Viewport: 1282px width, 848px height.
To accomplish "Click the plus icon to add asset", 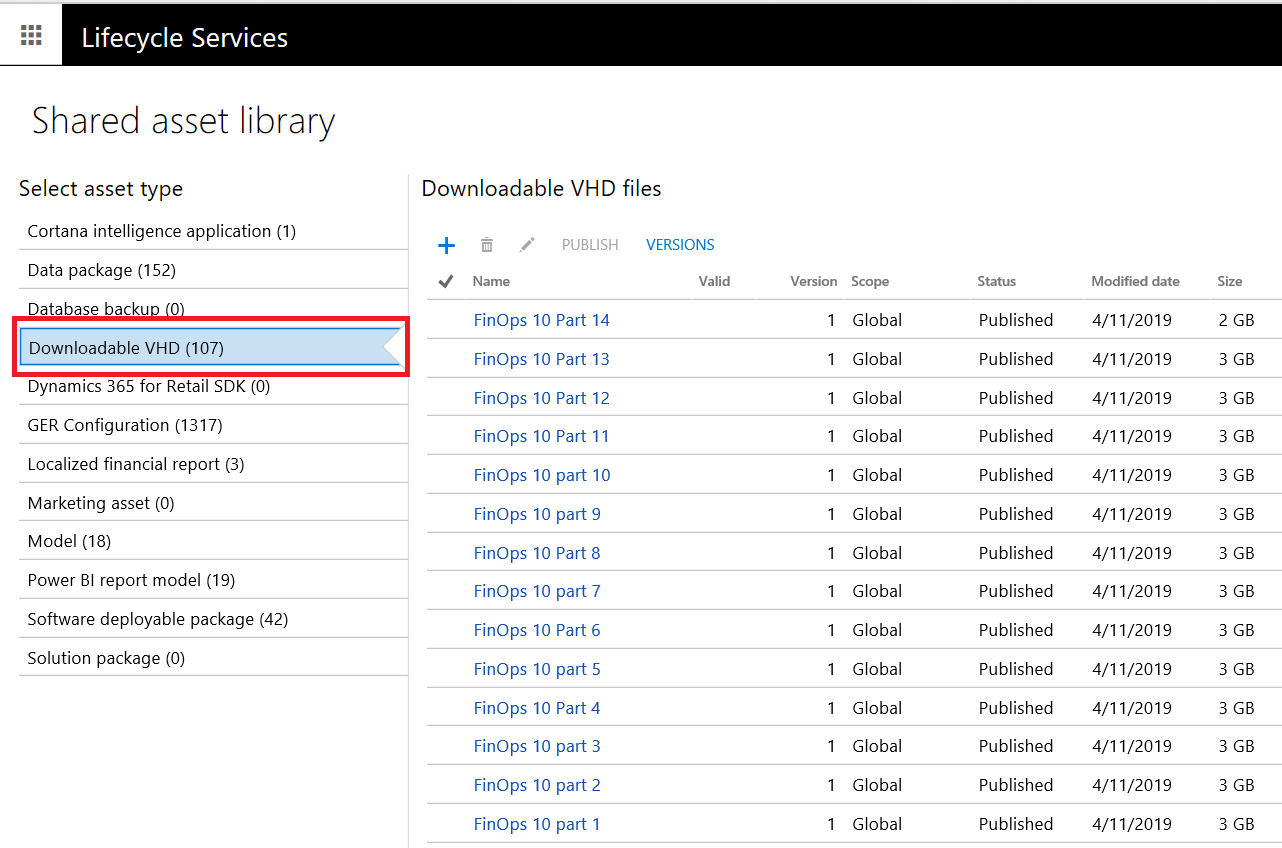I will 447,245.
